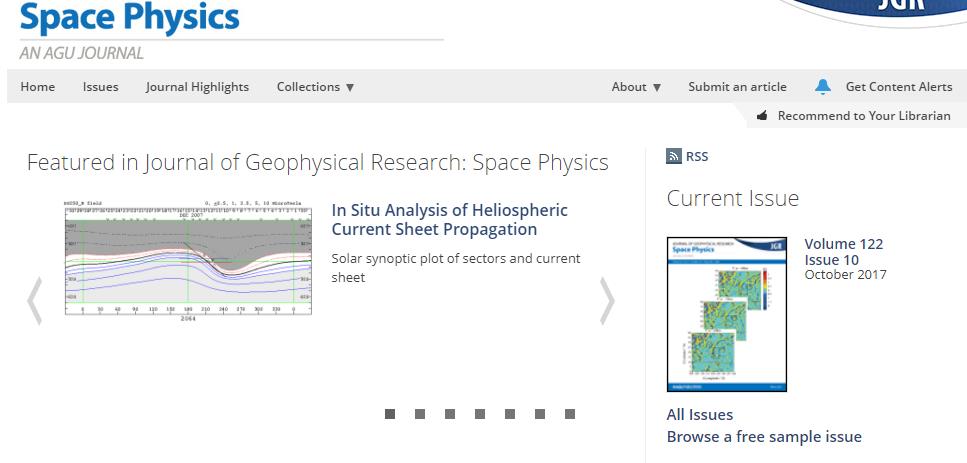This screenshot has width=967, height=463.
Task: Click the bell icon for content alerts
Action: (823, 86)
